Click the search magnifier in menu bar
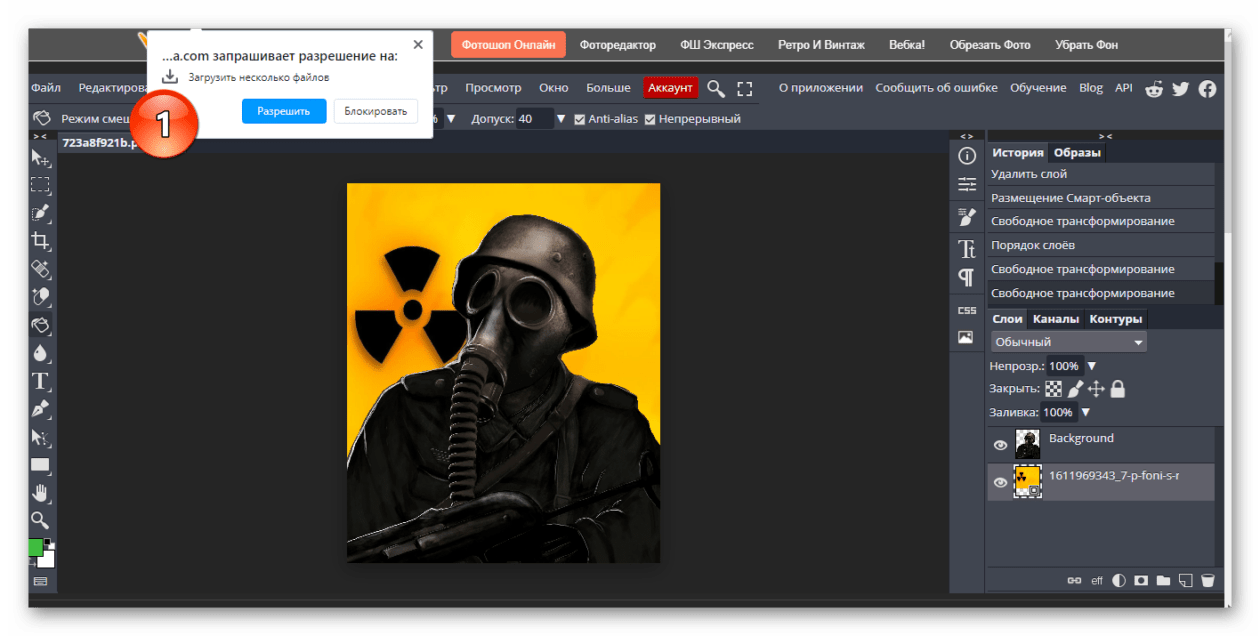This screenshot has height=636, width=1260. [715, 88]
